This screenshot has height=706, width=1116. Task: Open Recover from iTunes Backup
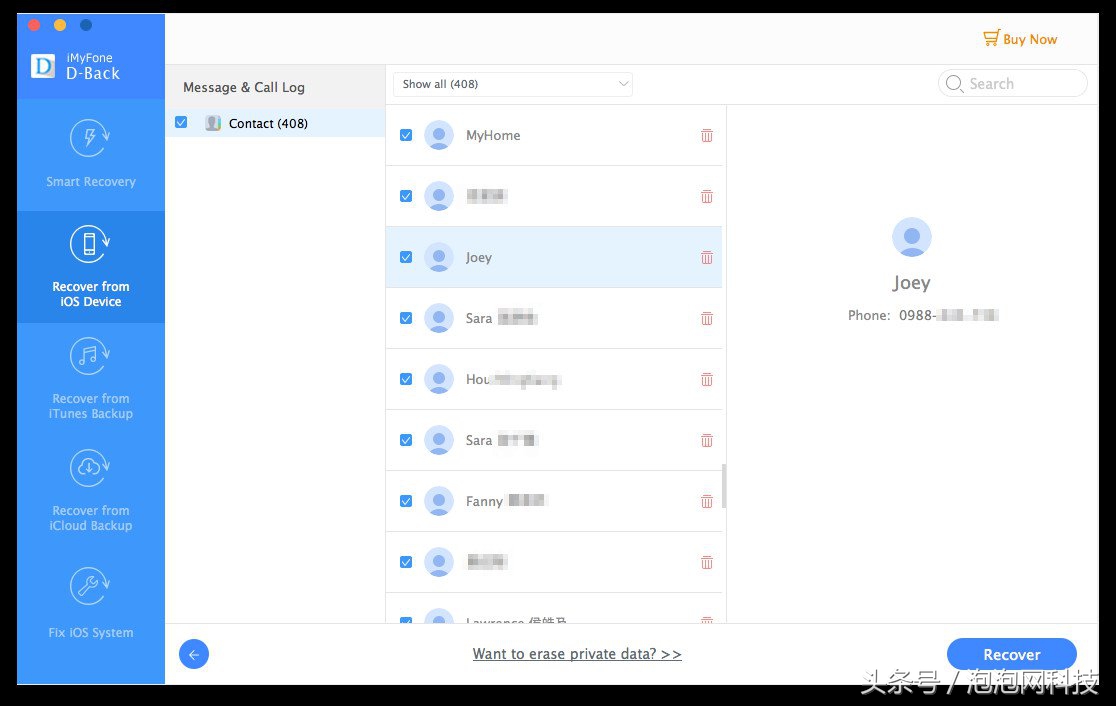pos(90,378)
